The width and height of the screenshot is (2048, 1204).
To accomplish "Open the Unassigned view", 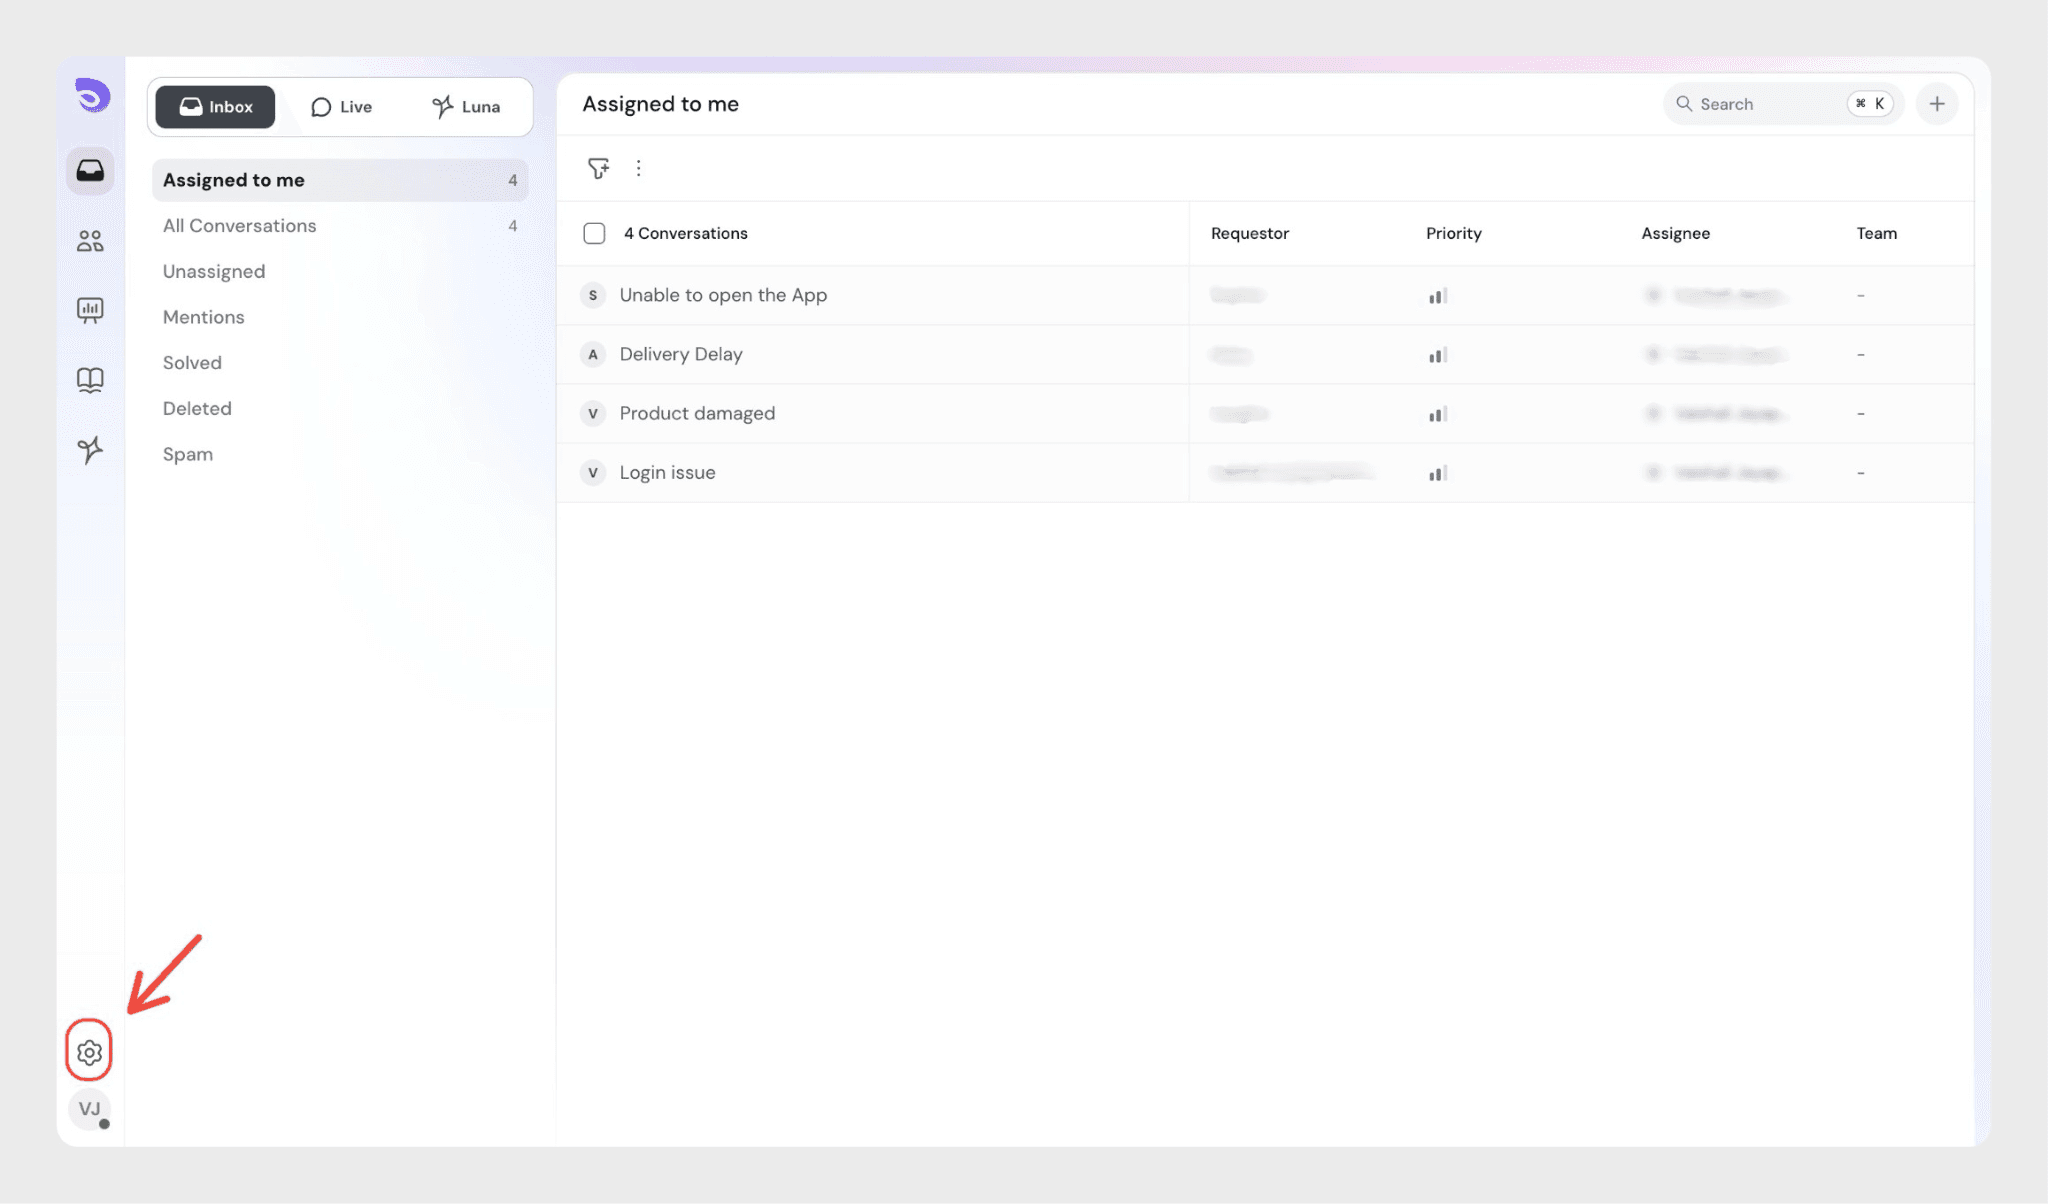I will tap(214, 272).
